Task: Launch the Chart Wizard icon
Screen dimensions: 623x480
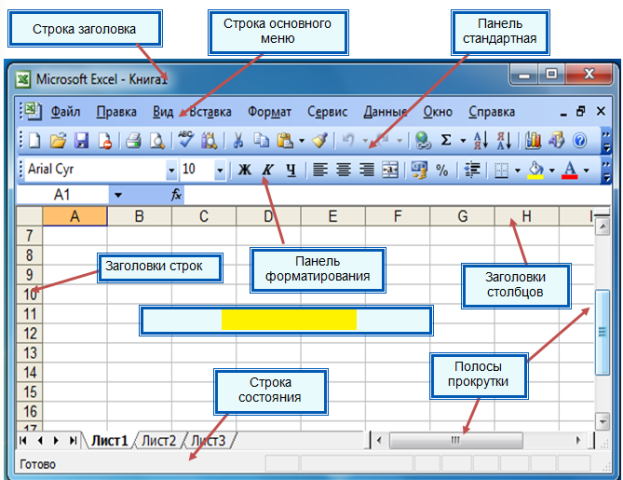Action: [533, 141]
